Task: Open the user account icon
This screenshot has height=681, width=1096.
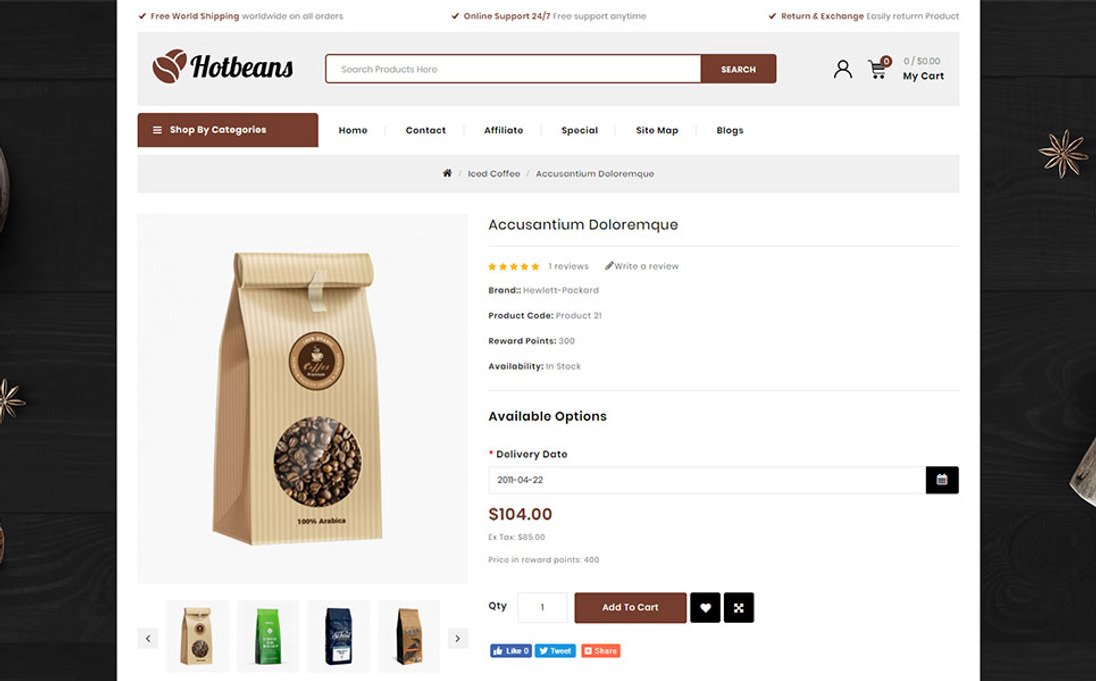Action: tap(842, 69)
